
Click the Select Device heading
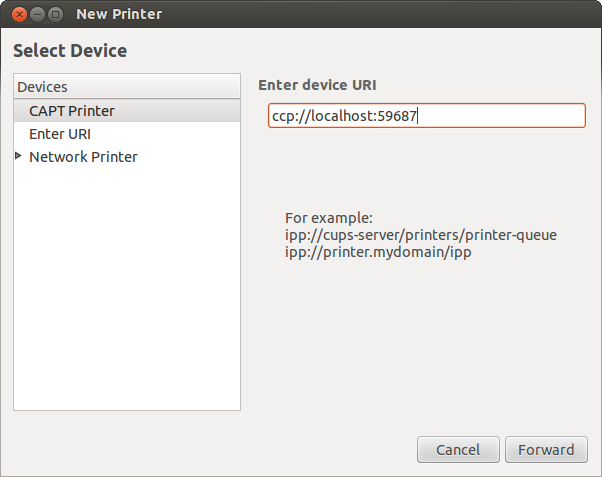(70, 51)
